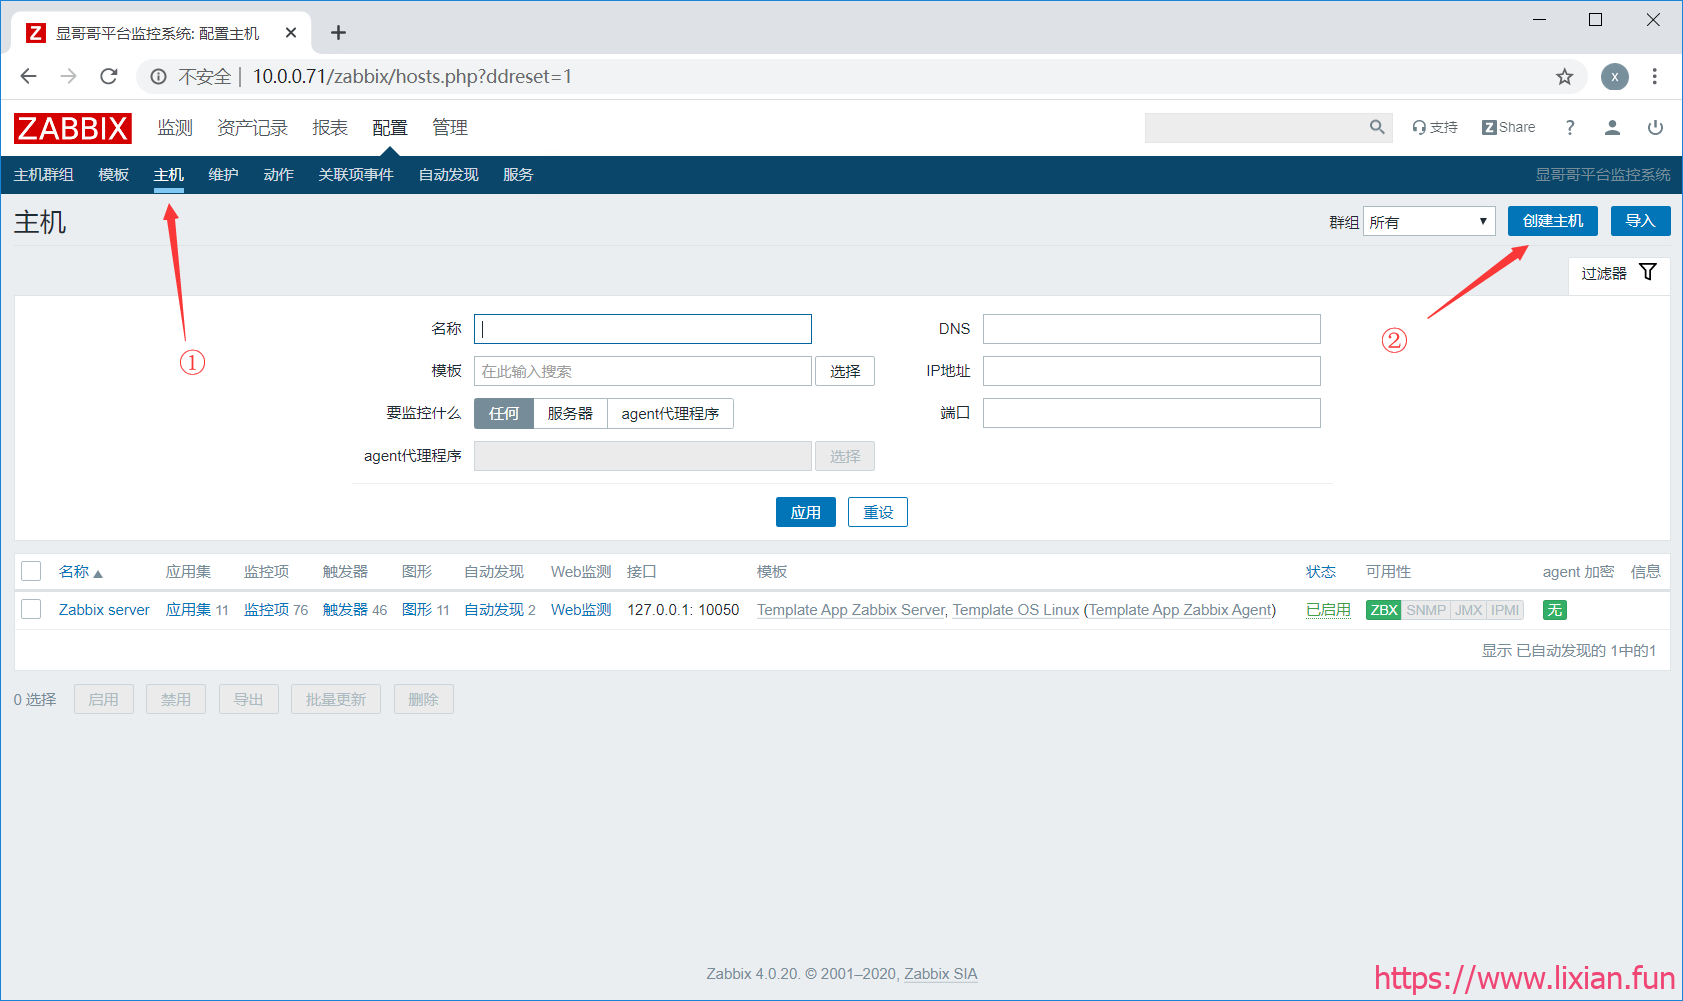Click the logout power icon
1683x1001 pixels.
pos(1655,127)
